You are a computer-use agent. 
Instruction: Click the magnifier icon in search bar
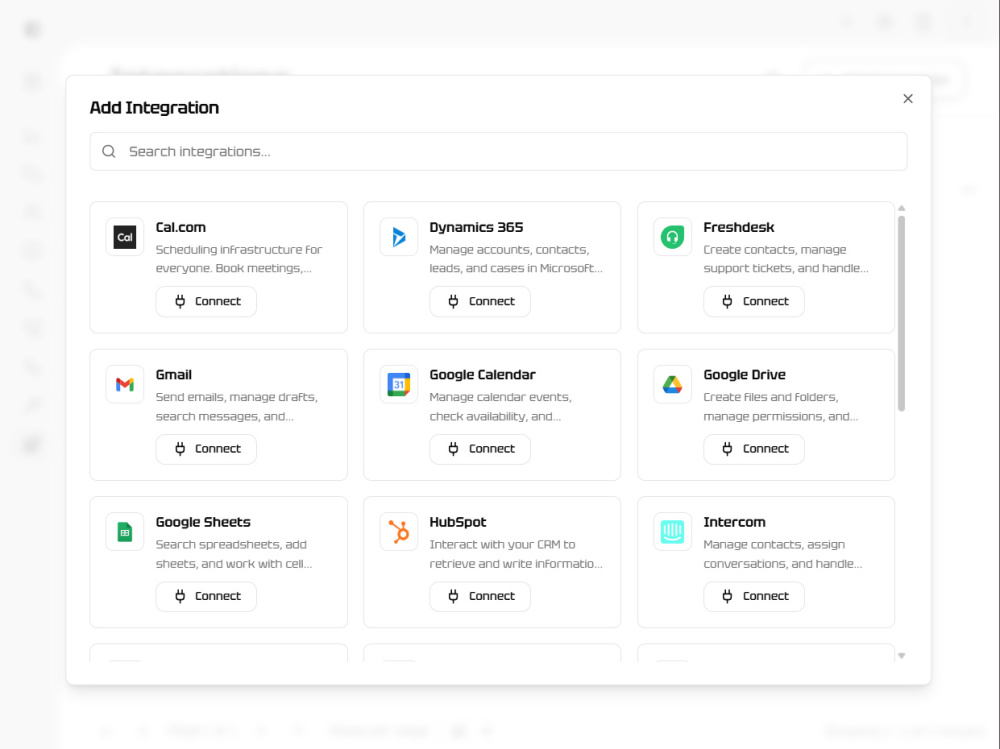(x=109, y=151)
